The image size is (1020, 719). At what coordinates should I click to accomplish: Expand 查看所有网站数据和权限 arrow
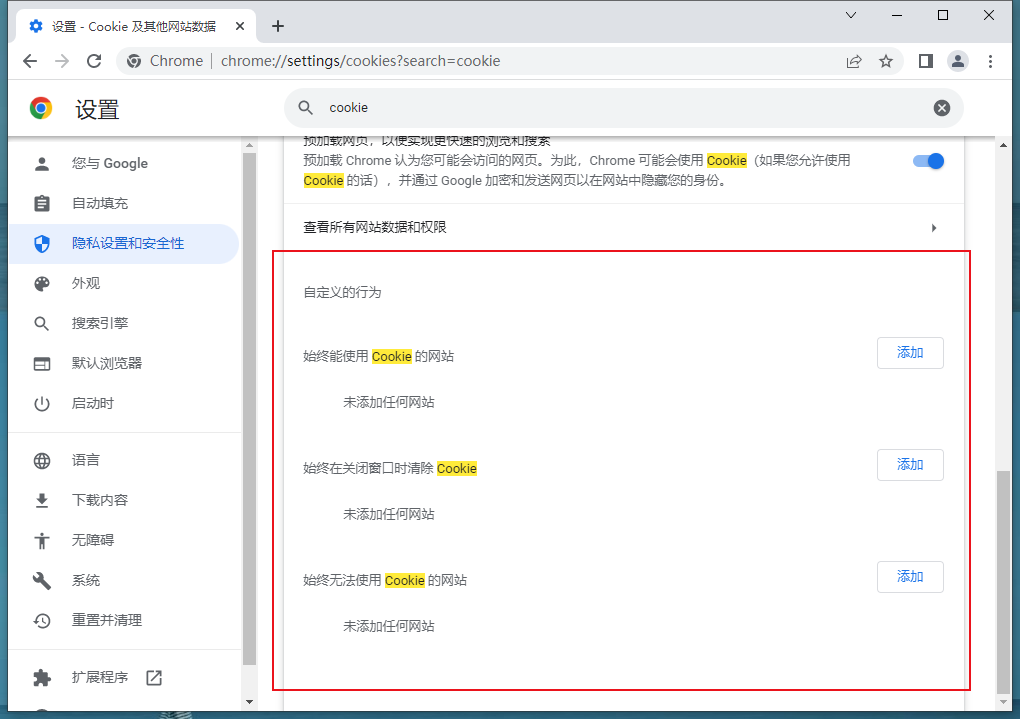(x=934, y=228)
